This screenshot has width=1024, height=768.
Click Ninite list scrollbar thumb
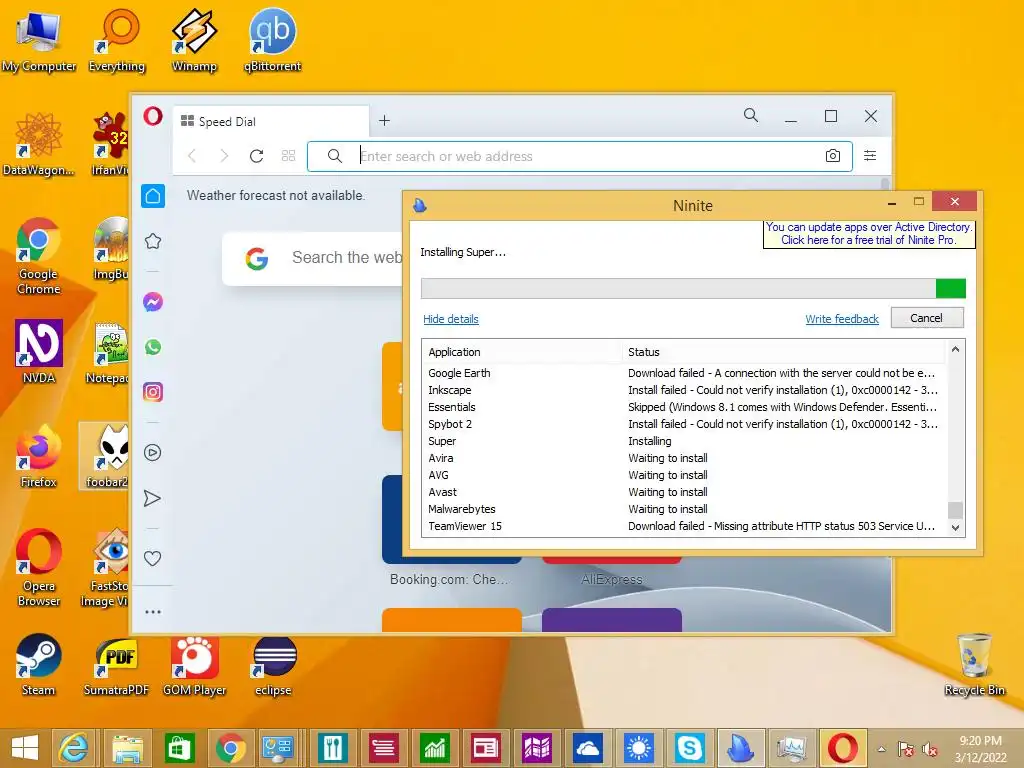point(955,509)
